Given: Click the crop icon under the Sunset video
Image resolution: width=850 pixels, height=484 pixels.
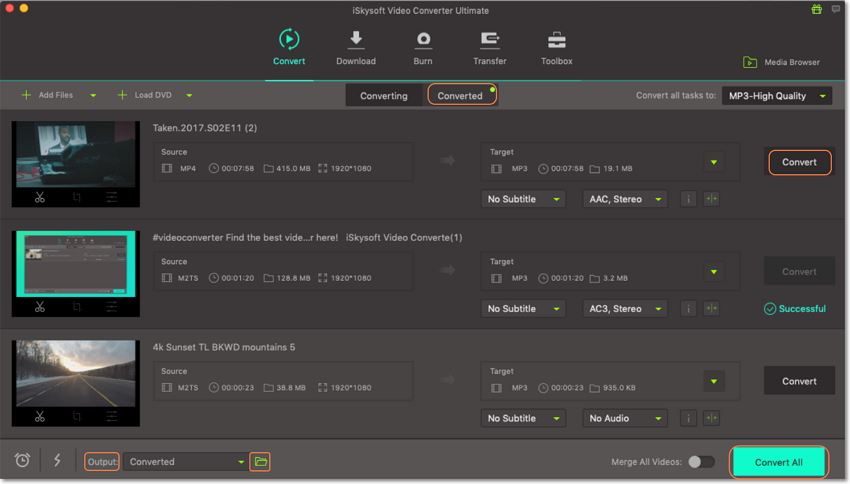Looking at the screenshot, I should tap(76, 417).
